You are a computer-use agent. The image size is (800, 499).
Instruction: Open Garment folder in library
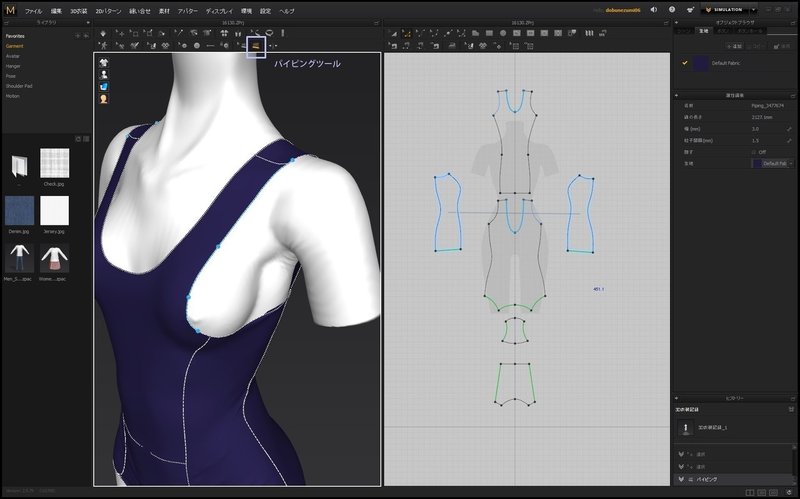click(x=15, y=46)
